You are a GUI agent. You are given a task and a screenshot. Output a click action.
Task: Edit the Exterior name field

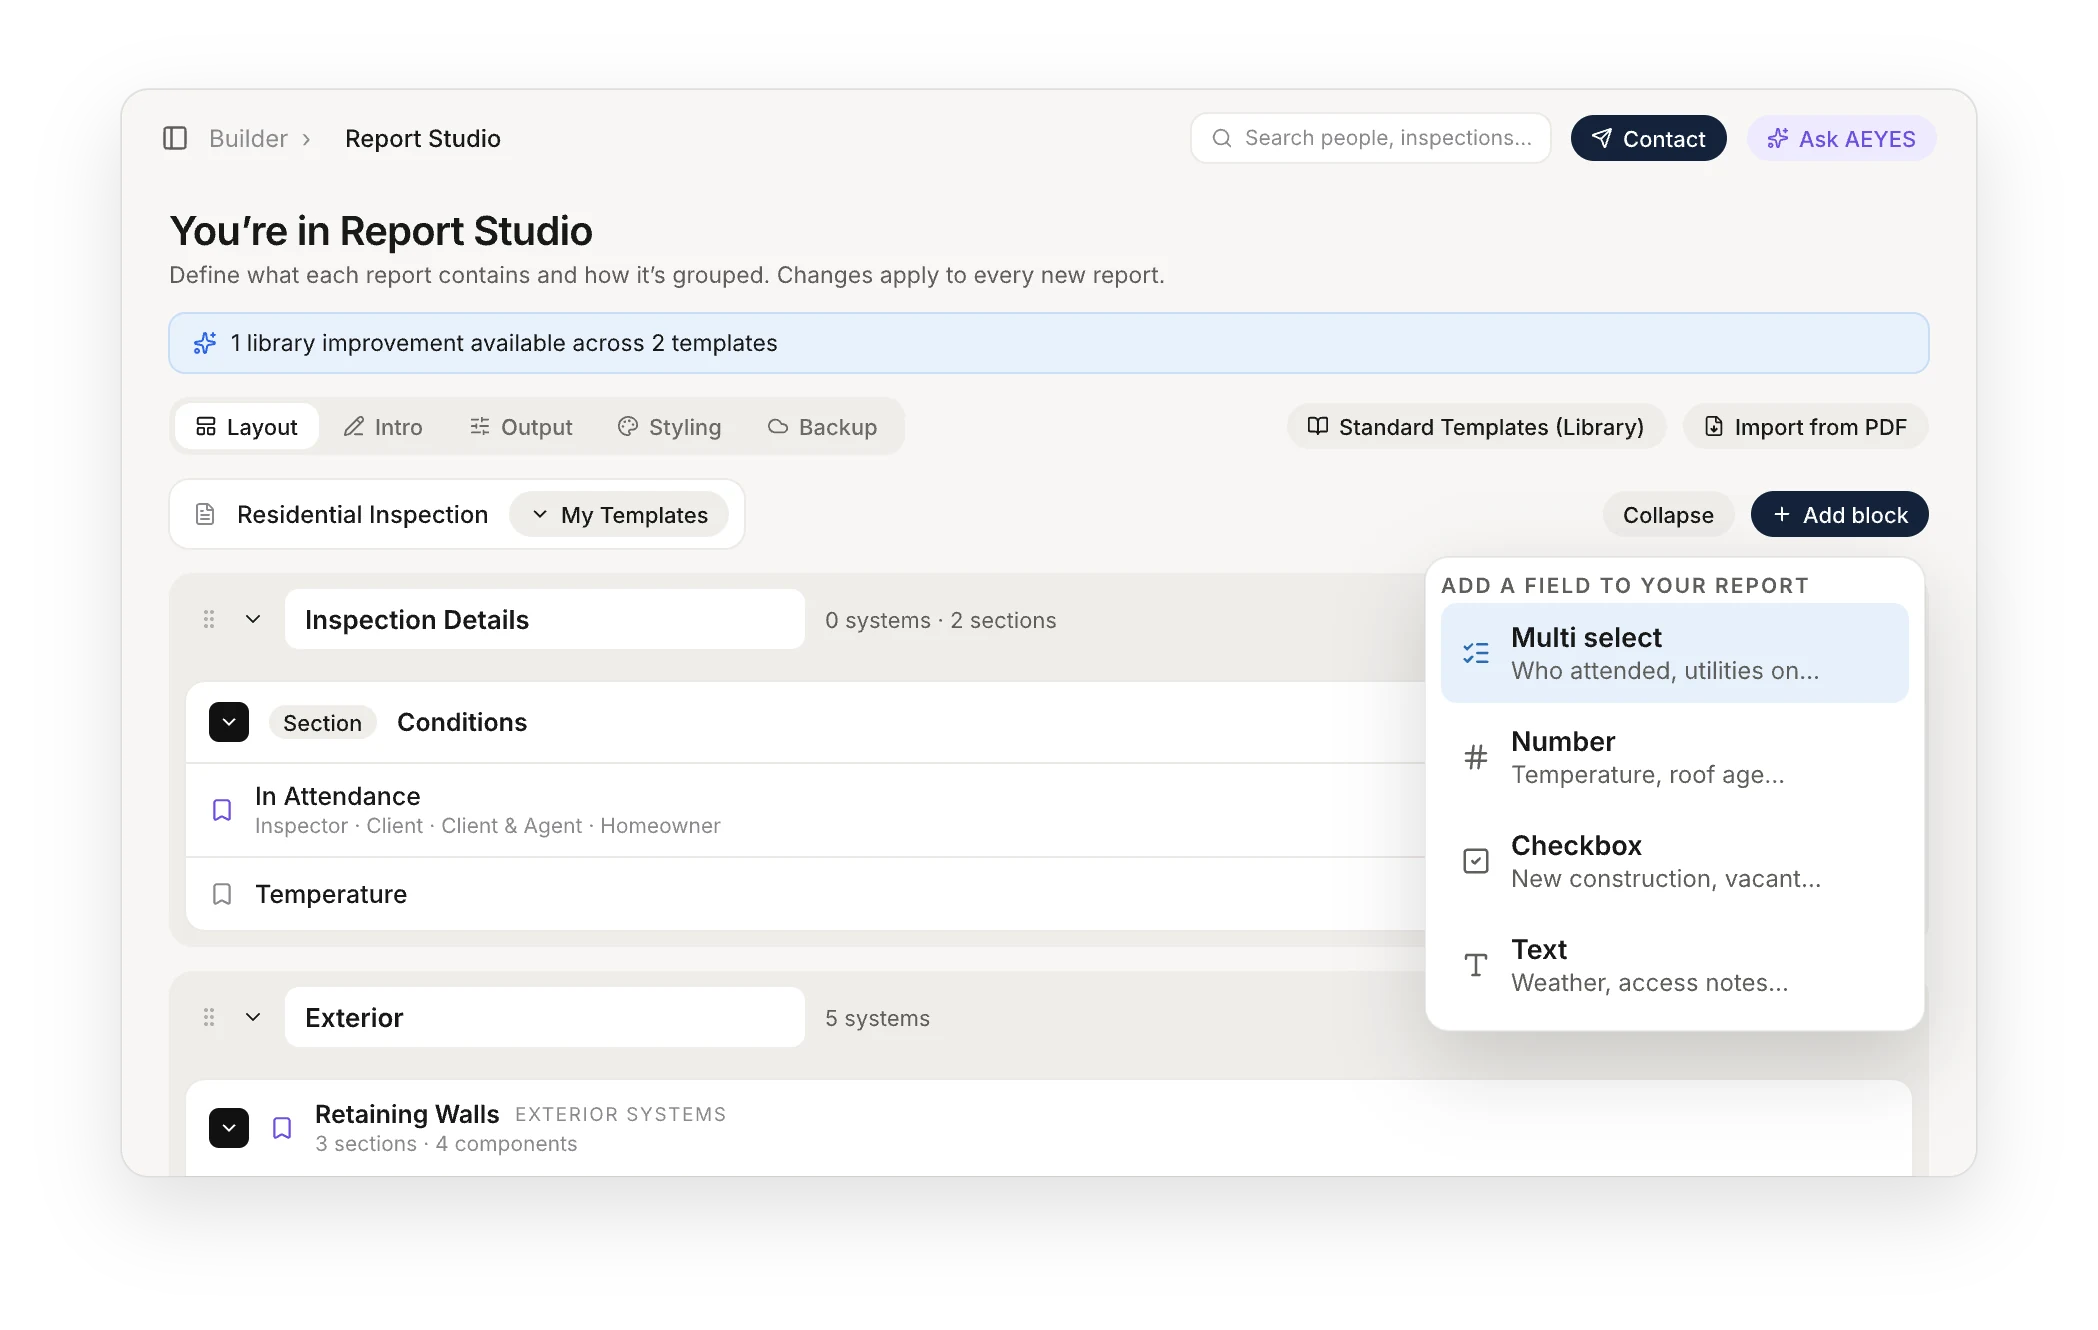pyautogui.click(x=545, y=1017)
